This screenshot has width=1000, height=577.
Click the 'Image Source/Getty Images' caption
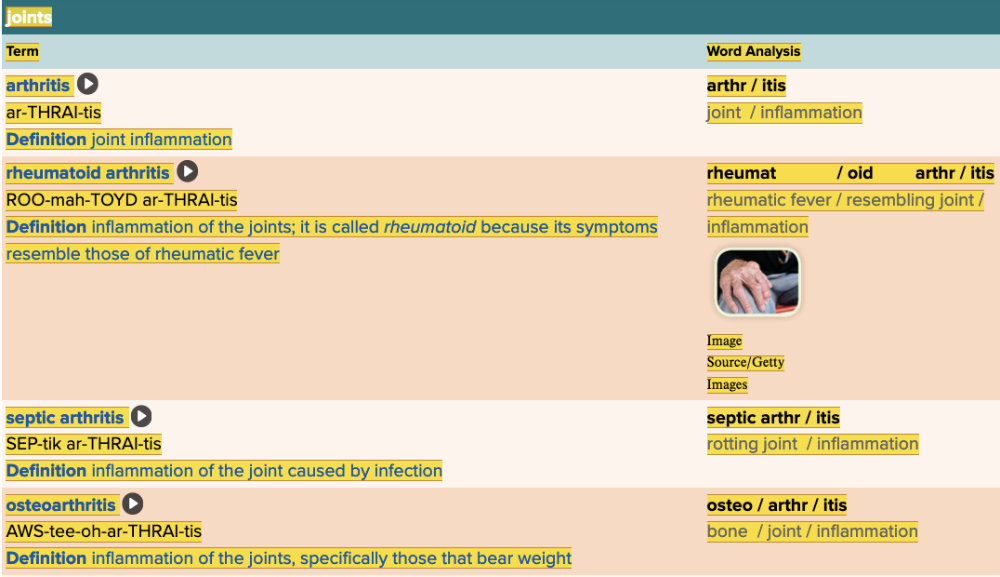point(745,363)
